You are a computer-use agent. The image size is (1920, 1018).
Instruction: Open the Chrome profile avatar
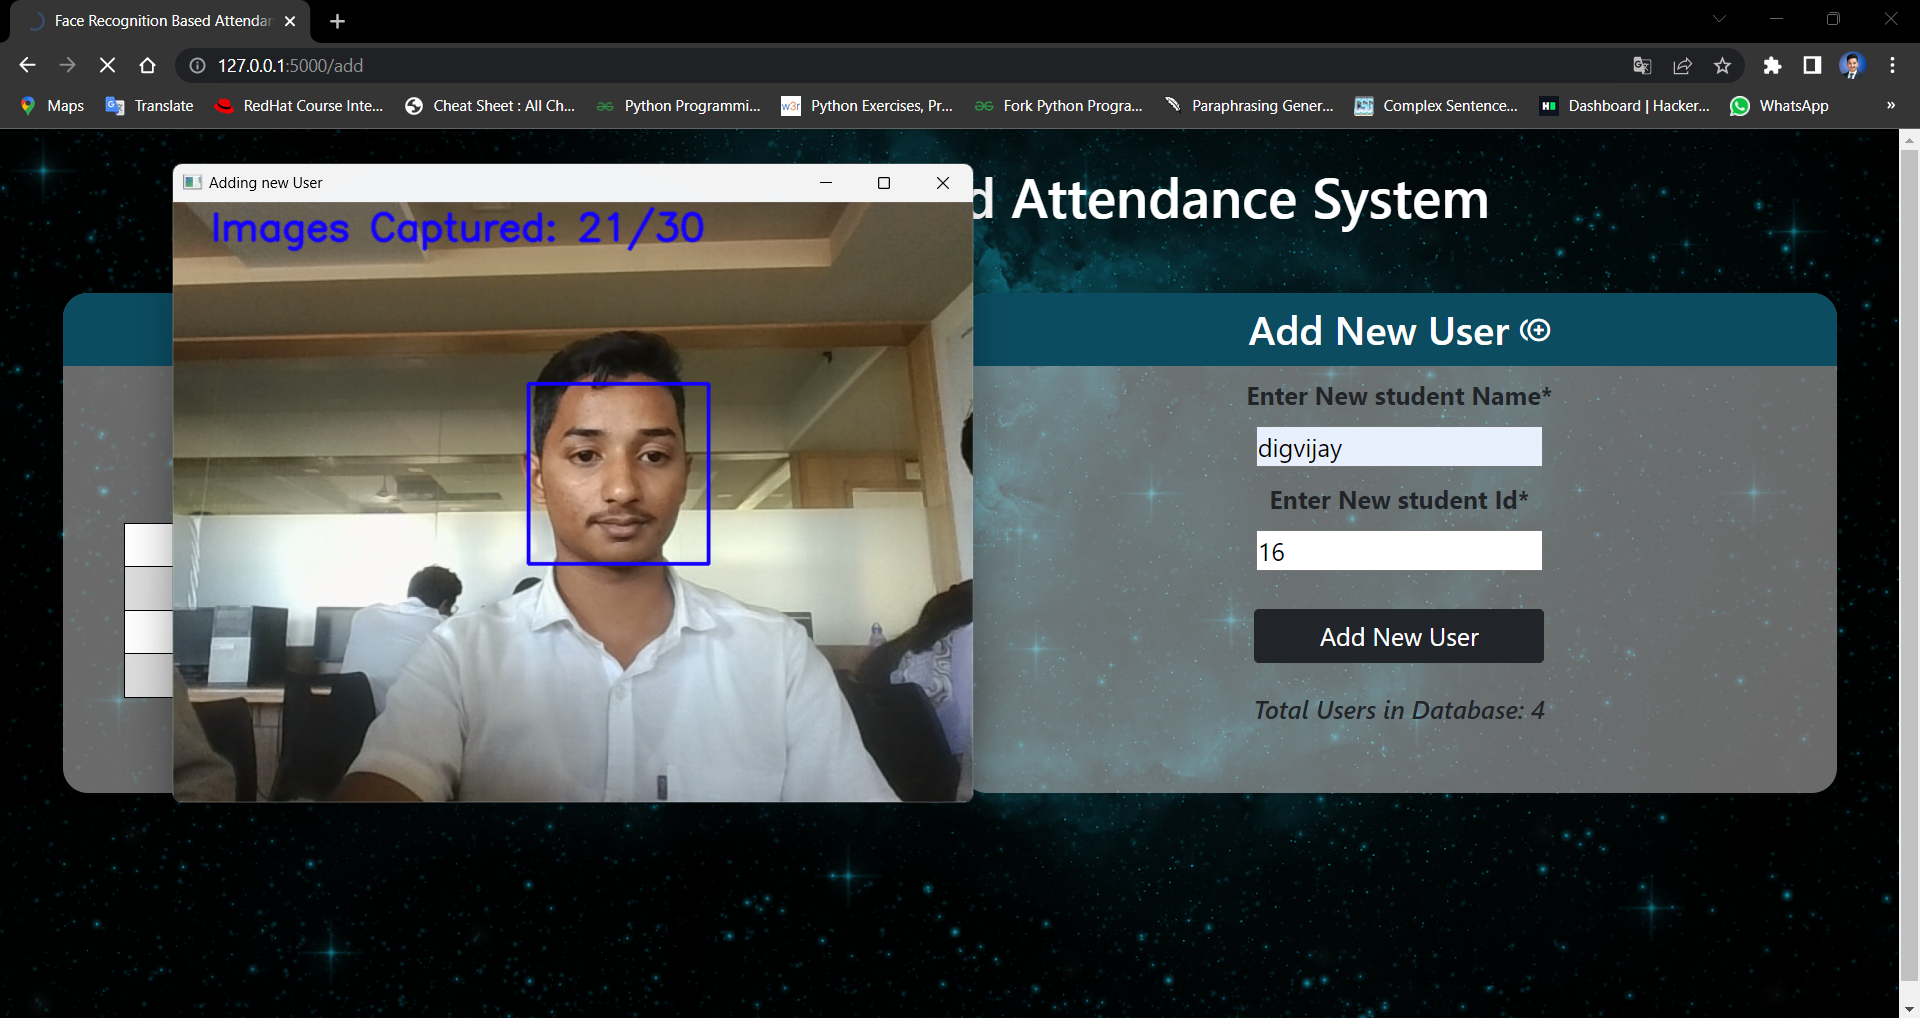(1852, 65)
